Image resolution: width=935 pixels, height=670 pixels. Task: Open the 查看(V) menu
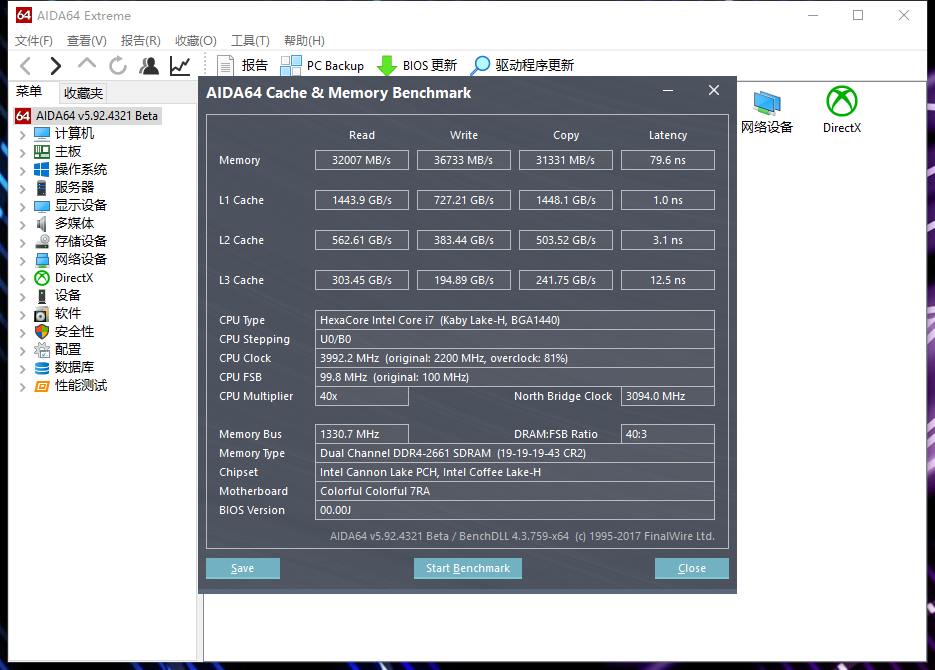[86, 41]
